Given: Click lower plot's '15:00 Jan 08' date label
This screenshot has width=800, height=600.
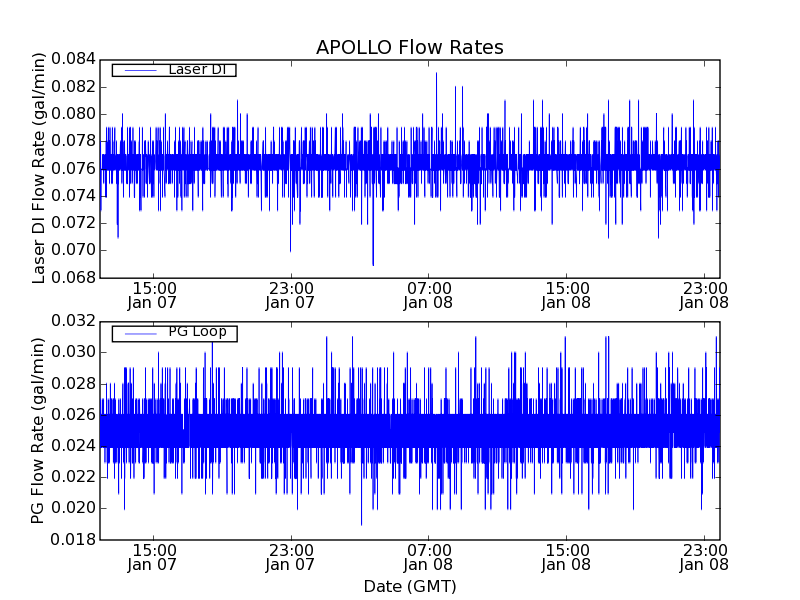Looking at the screenshot, I should [x=566, y=558].
